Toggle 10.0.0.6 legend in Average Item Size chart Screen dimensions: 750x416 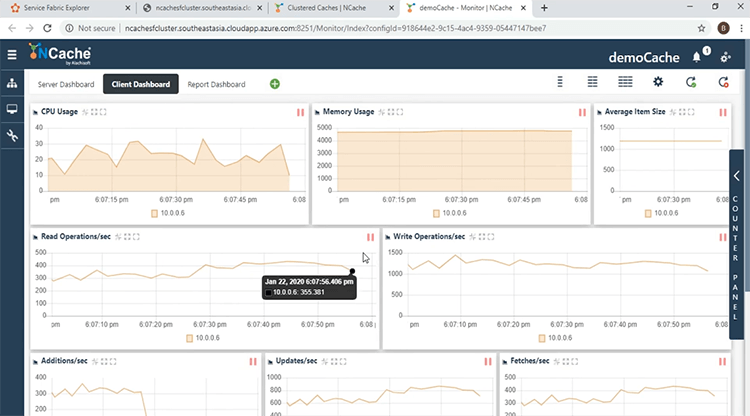coord(662,213)
